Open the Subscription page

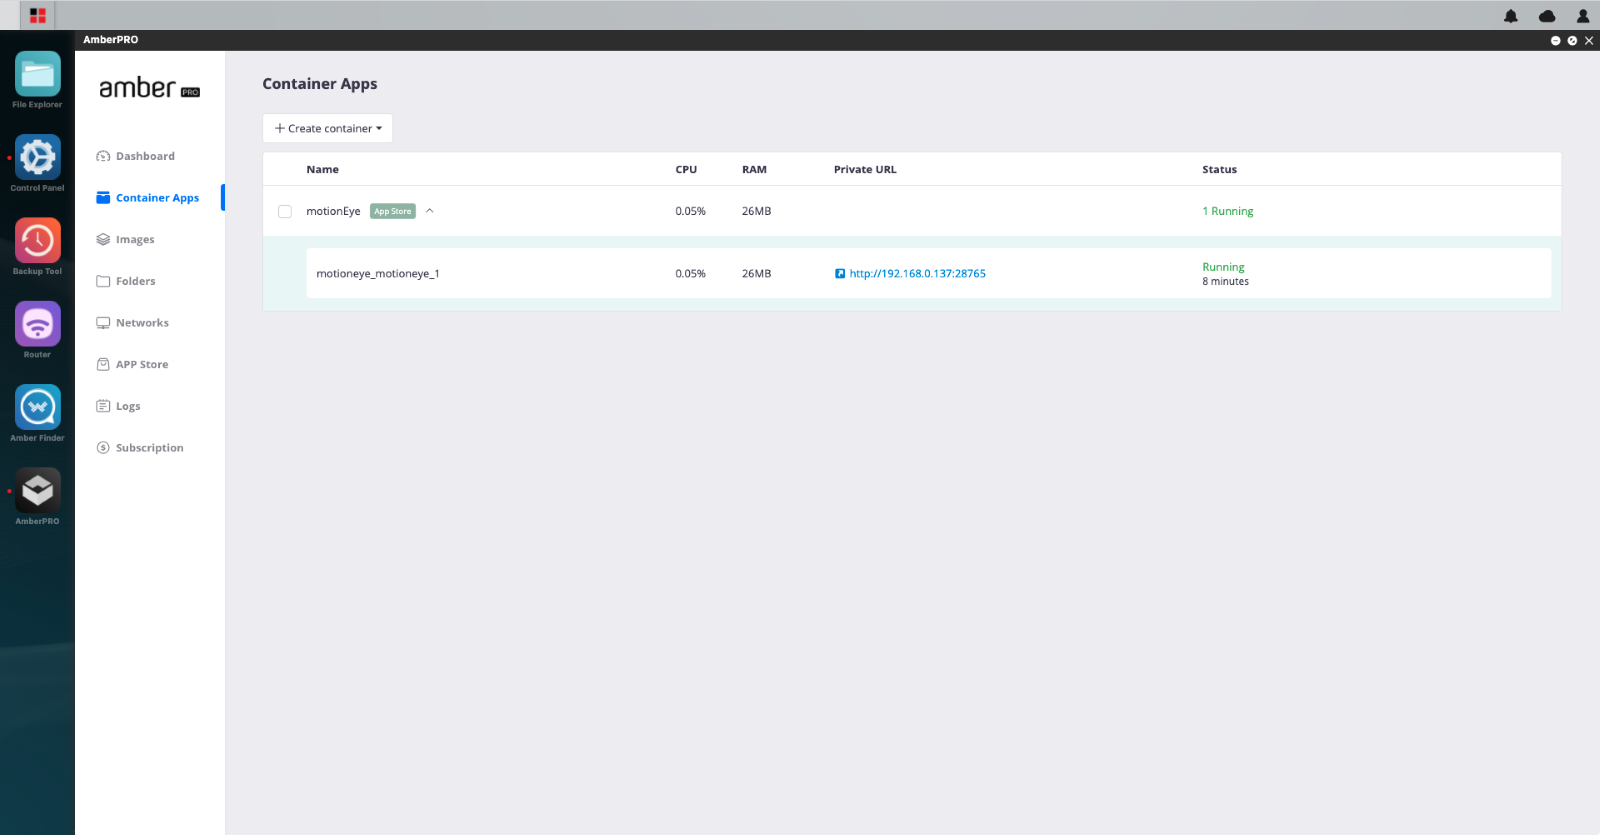tap(150, 448)
